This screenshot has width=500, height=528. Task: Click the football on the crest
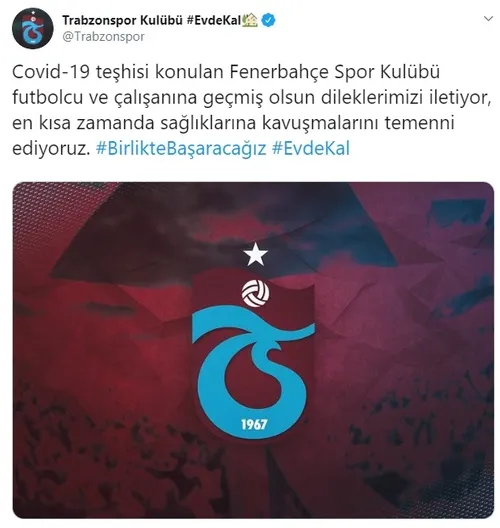tap(256, 293)
